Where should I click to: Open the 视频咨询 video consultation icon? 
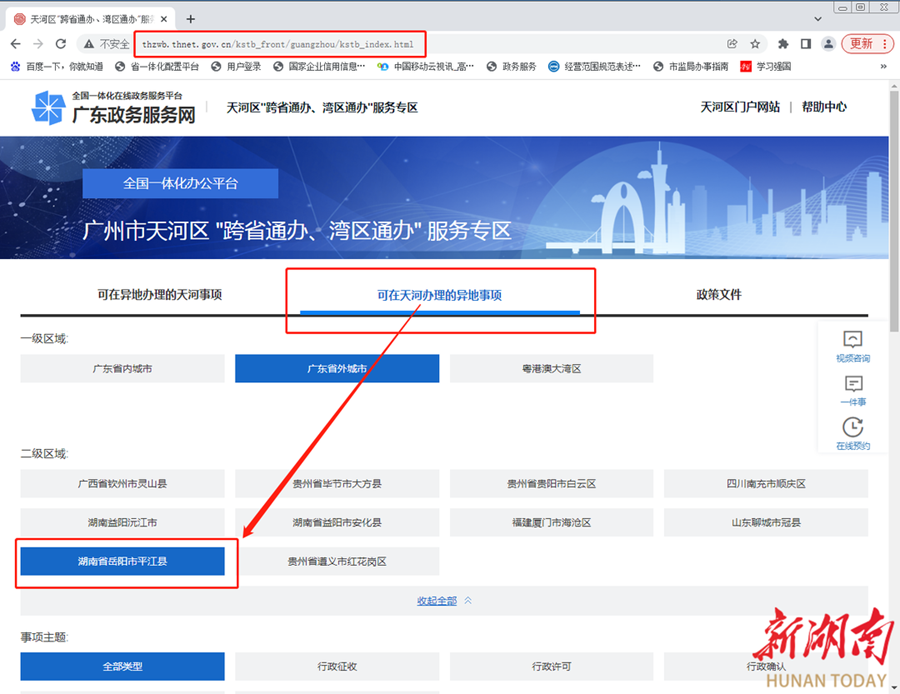coord(852,345)
